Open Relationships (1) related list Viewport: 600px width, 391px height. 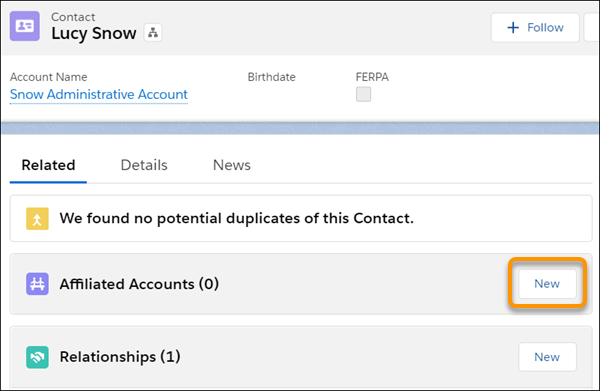point(120,357)
